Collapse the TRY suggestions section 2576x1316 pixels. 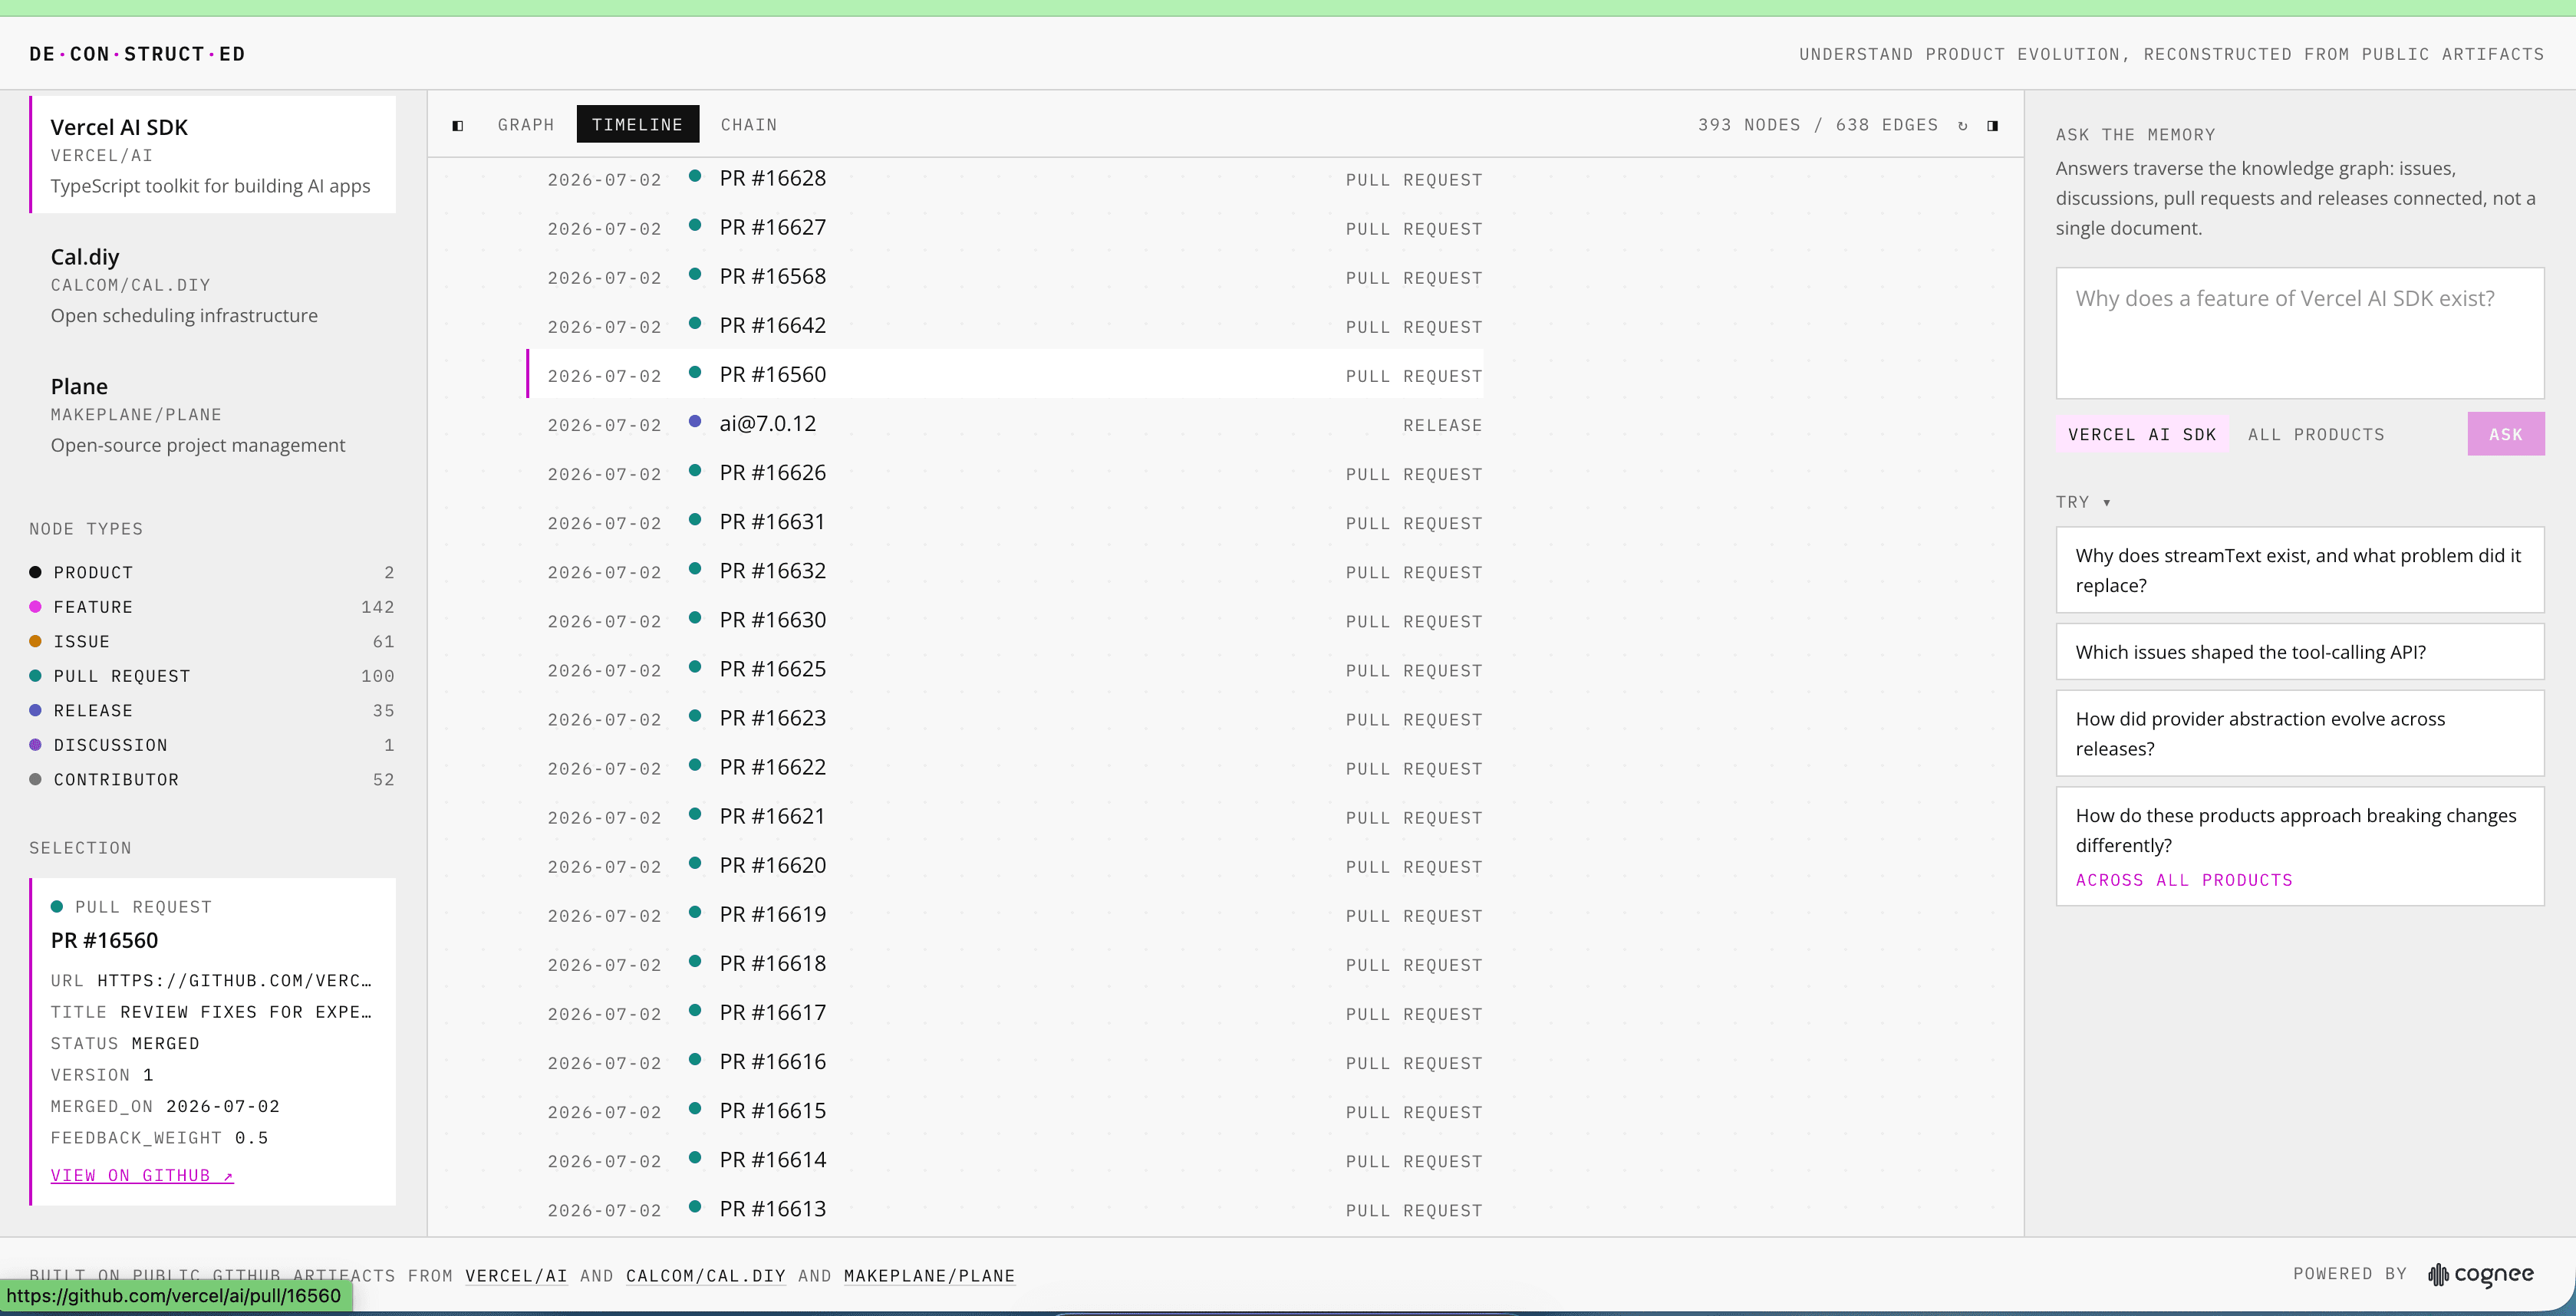(x=2083, y=502)
